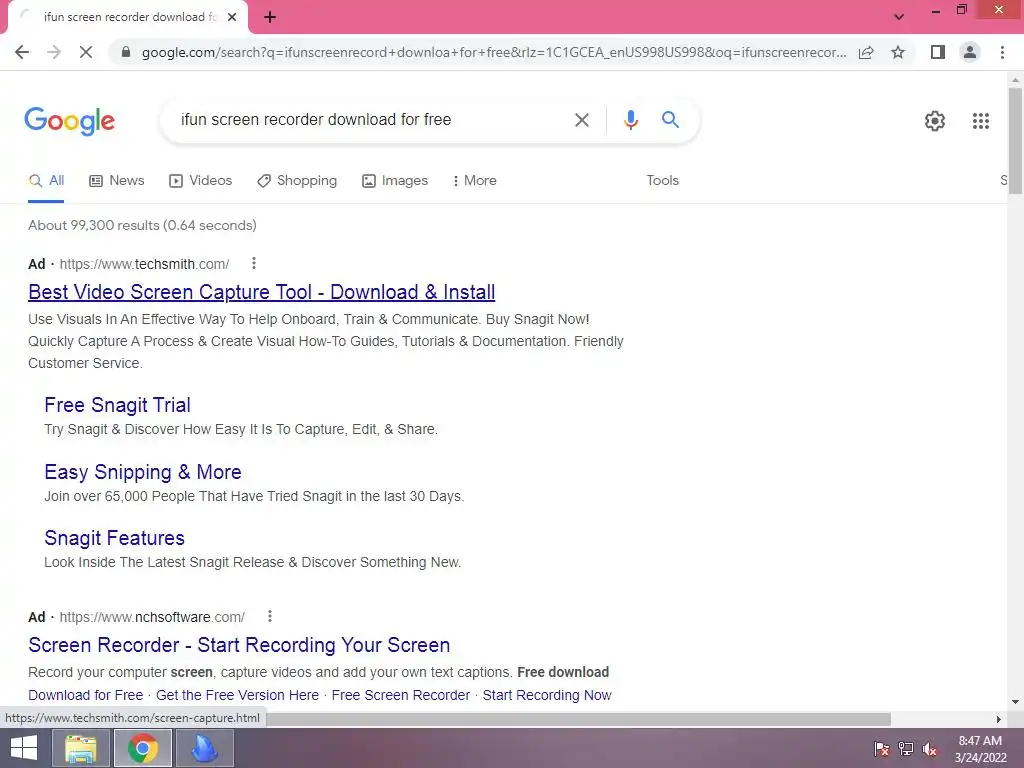
Task: Open a new browser tab
Action: (x=270, y=17)
